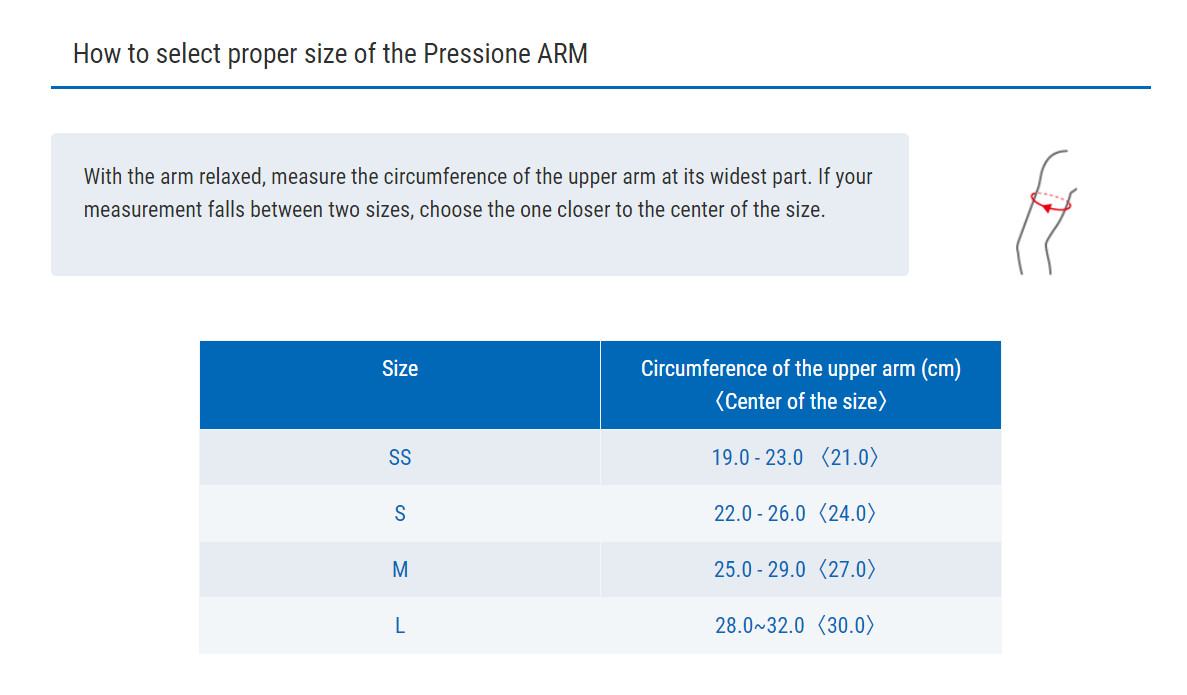Click the 〈24.0〉 center value
Viewport: 1187px width, 695px height.
point(847,513)
